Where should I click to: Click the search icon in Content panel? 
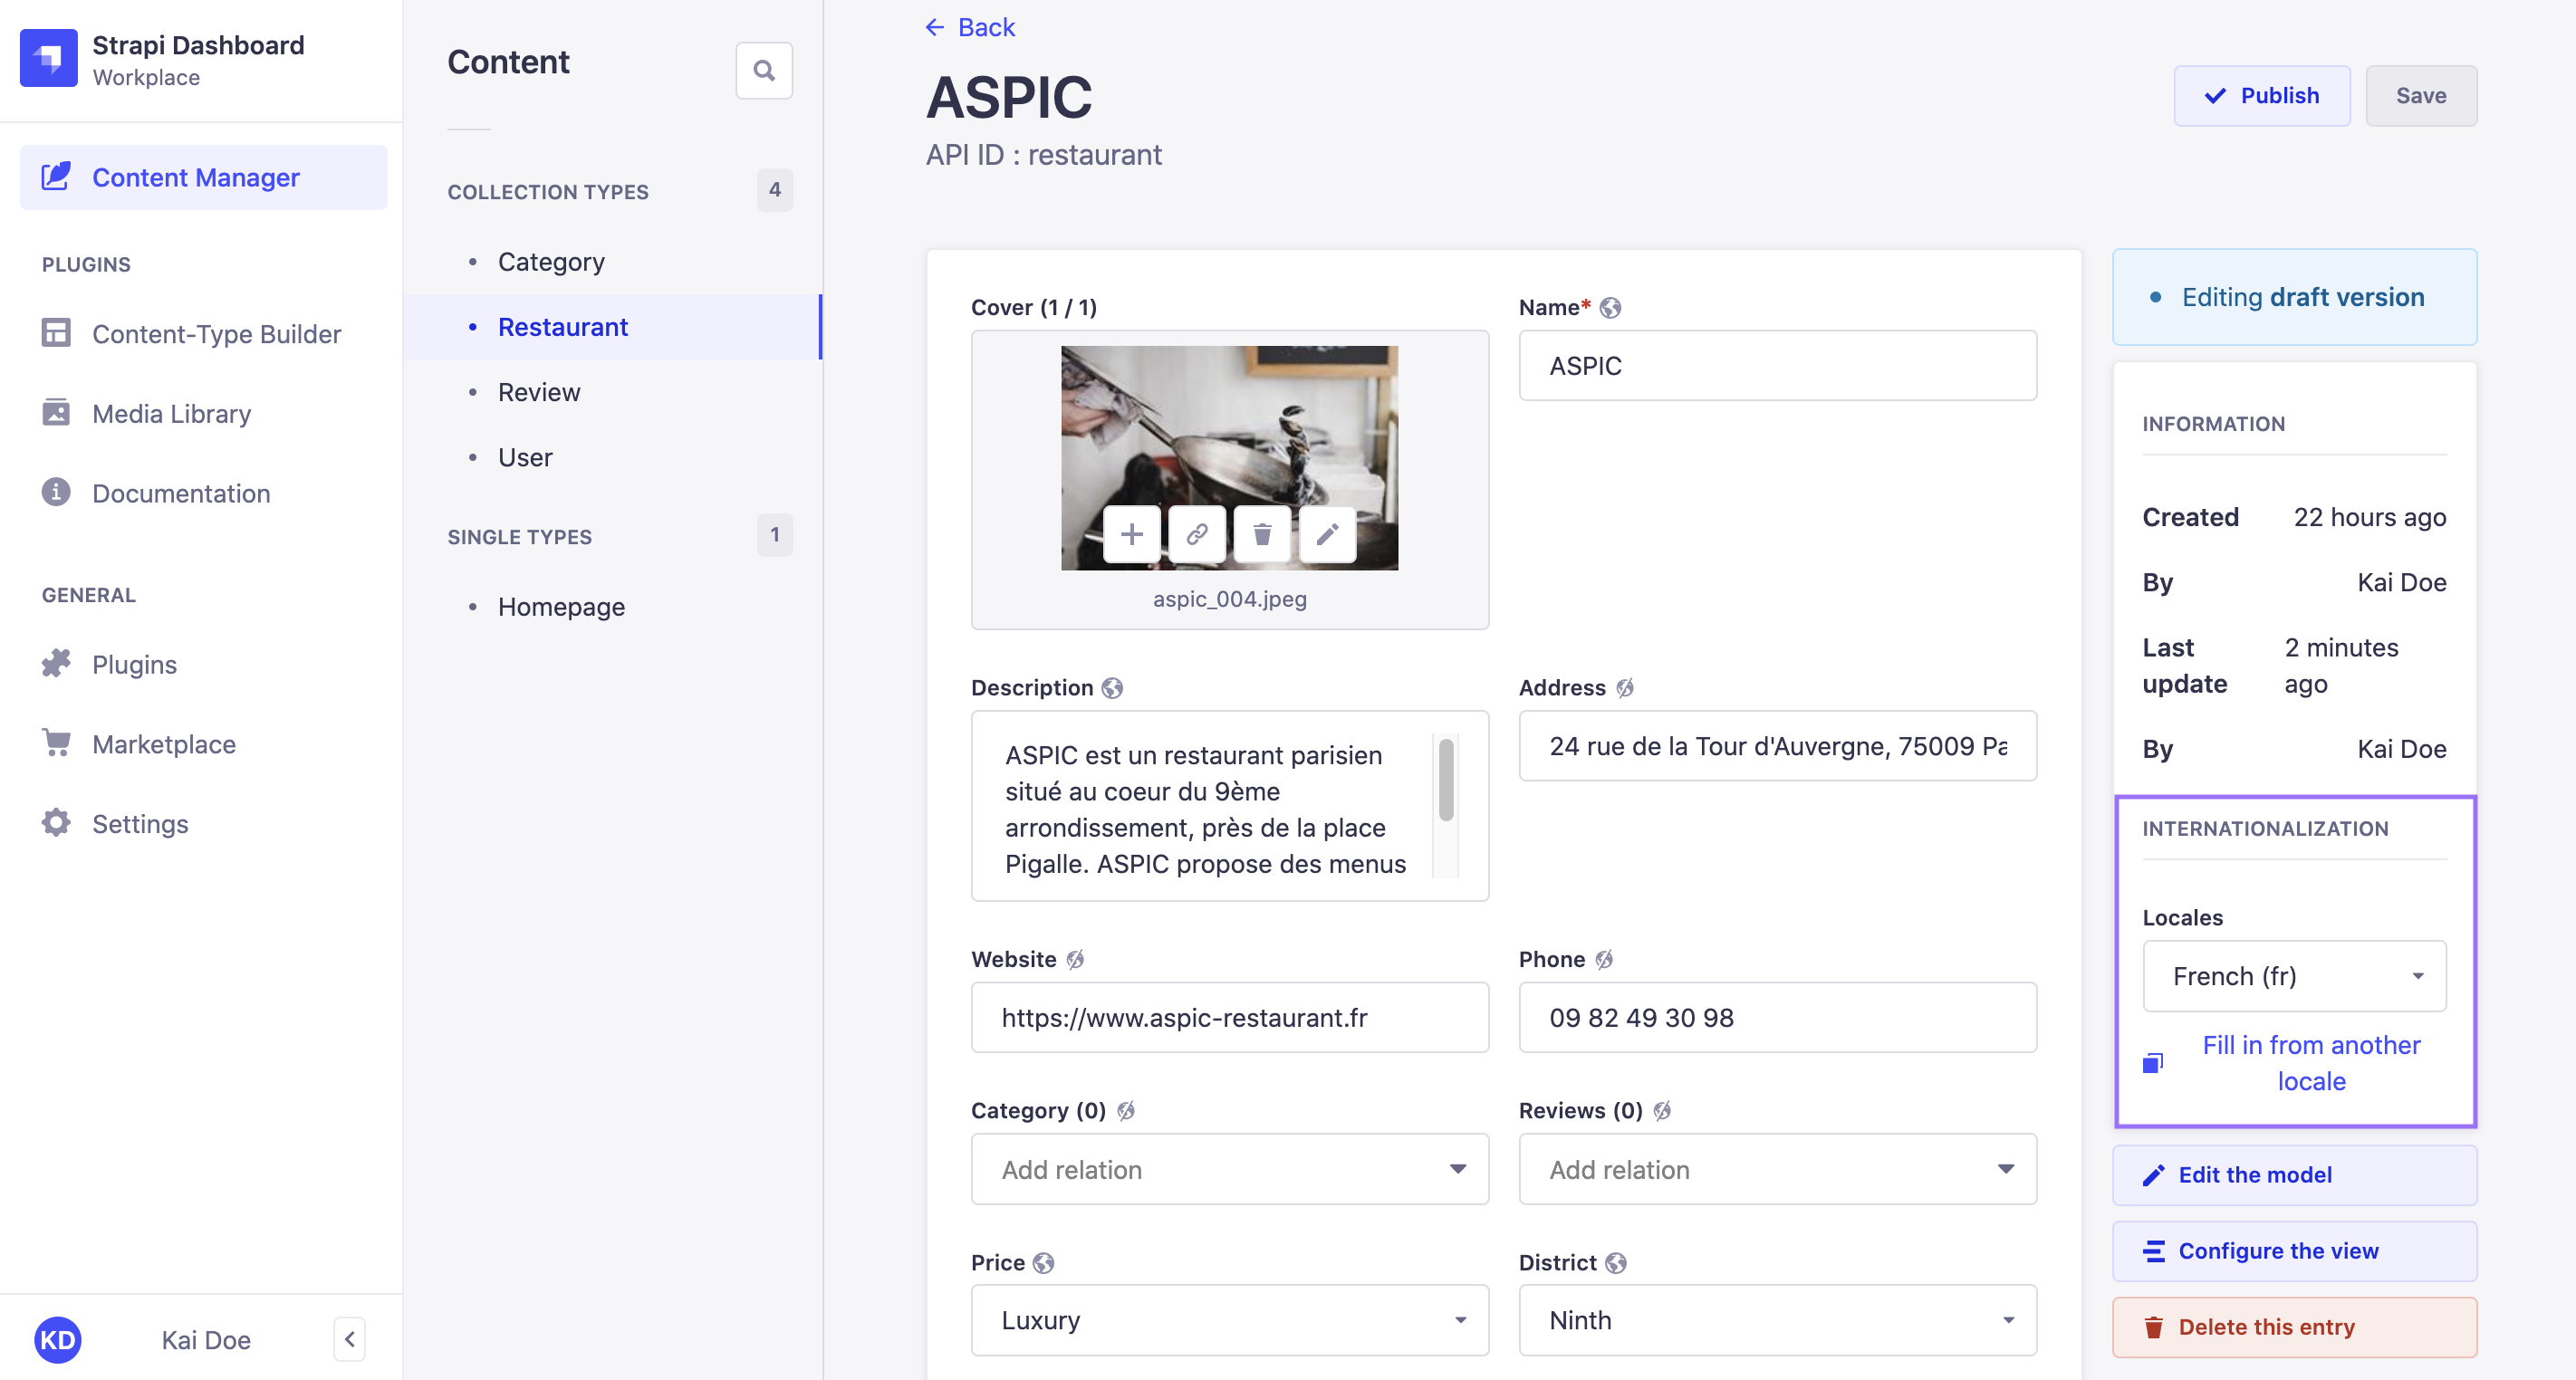[x=765, y=68]
